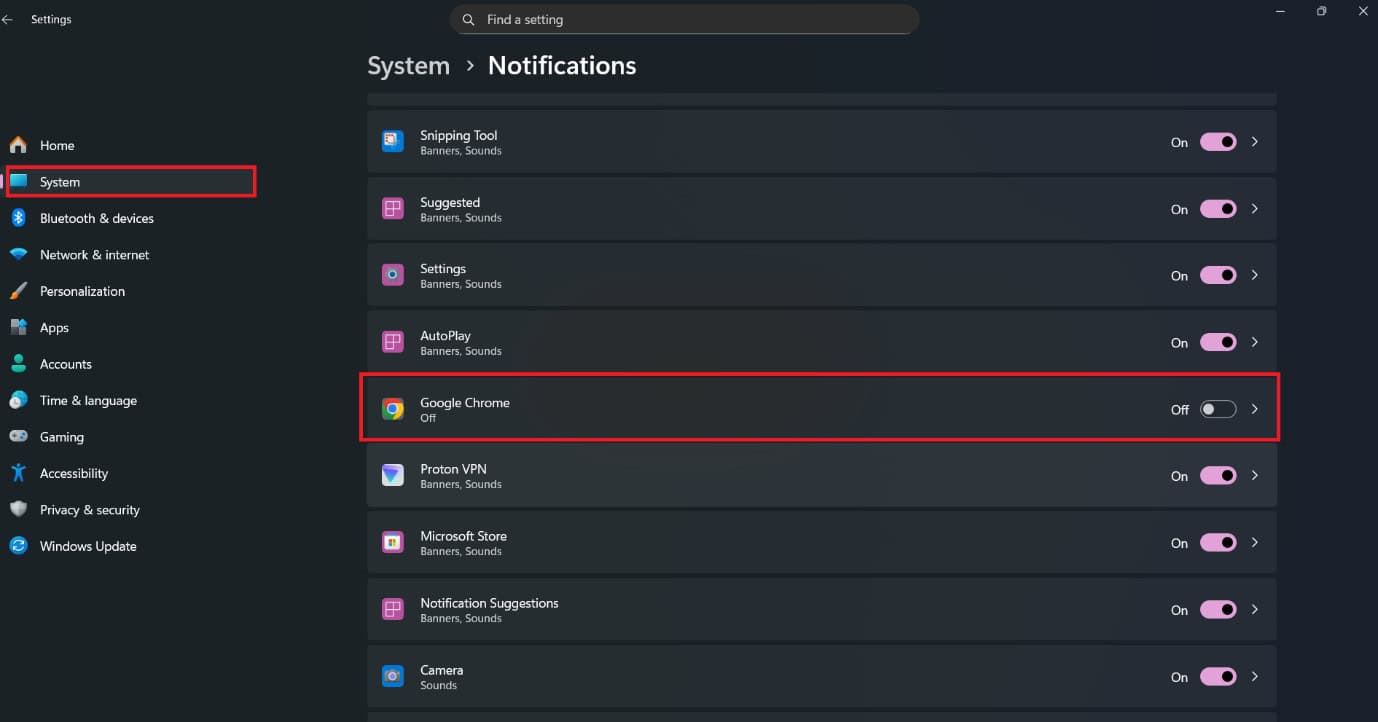The width and height of the screenshot is (1378, 722).
Task: Open Settings row chevron arrow
Action: pyautogui.click(x=1255, y=275)
